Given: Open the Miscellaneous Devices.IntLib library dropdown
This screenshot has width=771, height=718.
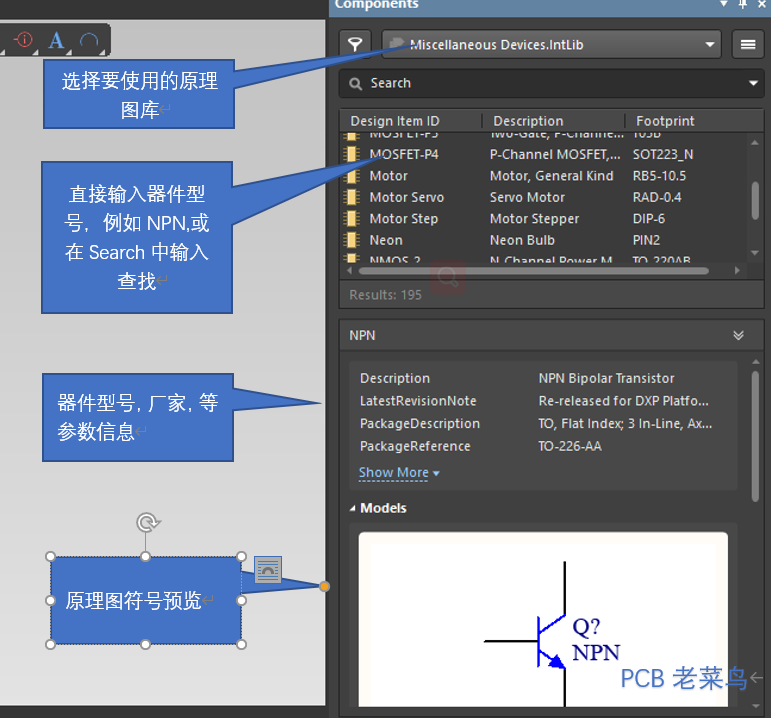Looking at the screenshot, I should [x=710, y=44].
